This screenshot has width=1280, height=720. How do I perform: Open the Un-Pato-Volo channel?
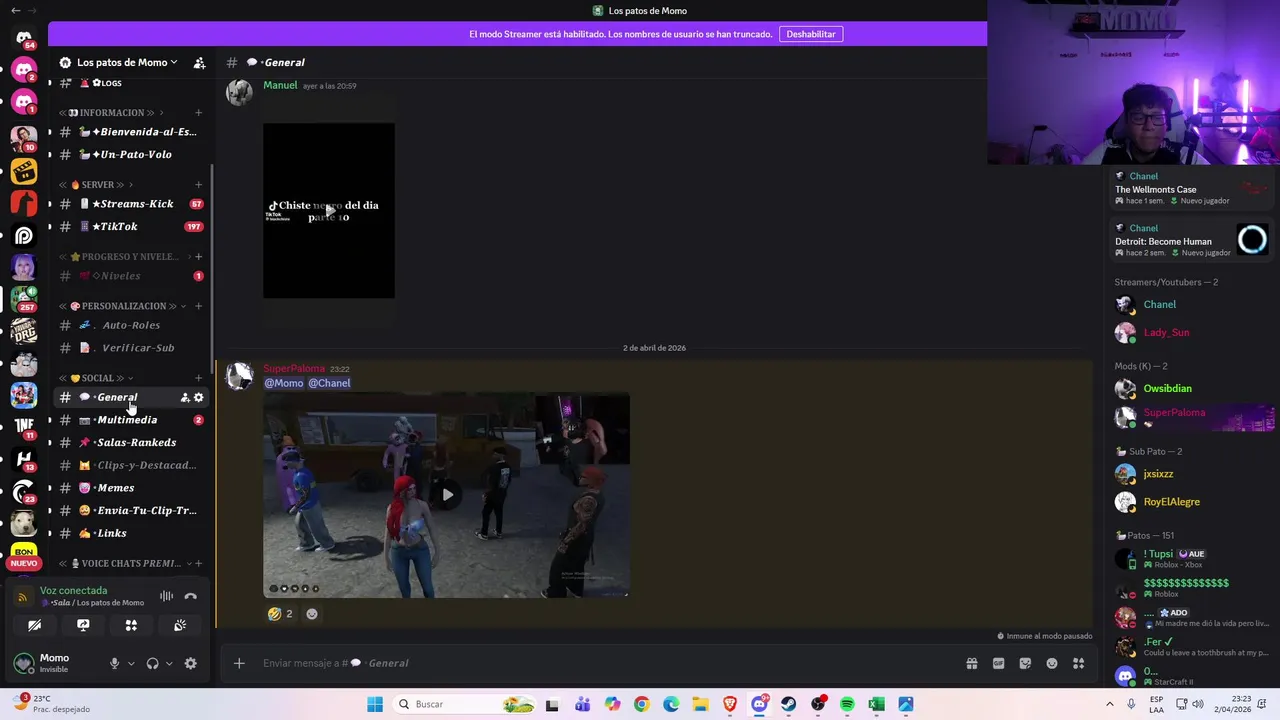pyautogui.click(x=131, y=154)
